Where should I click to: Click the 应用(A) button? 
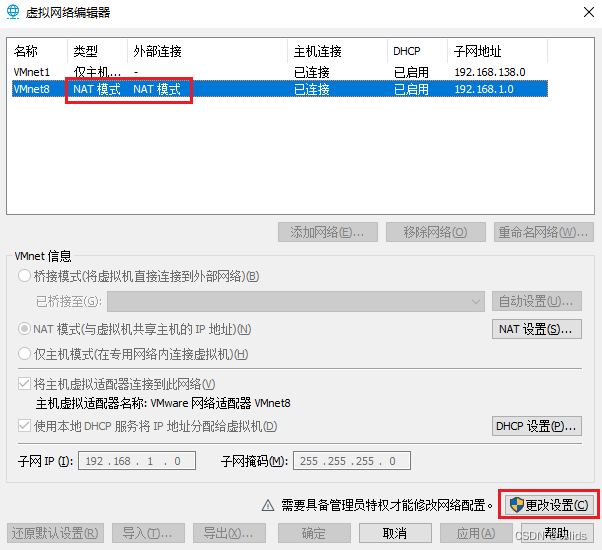(x=476, y=533)
